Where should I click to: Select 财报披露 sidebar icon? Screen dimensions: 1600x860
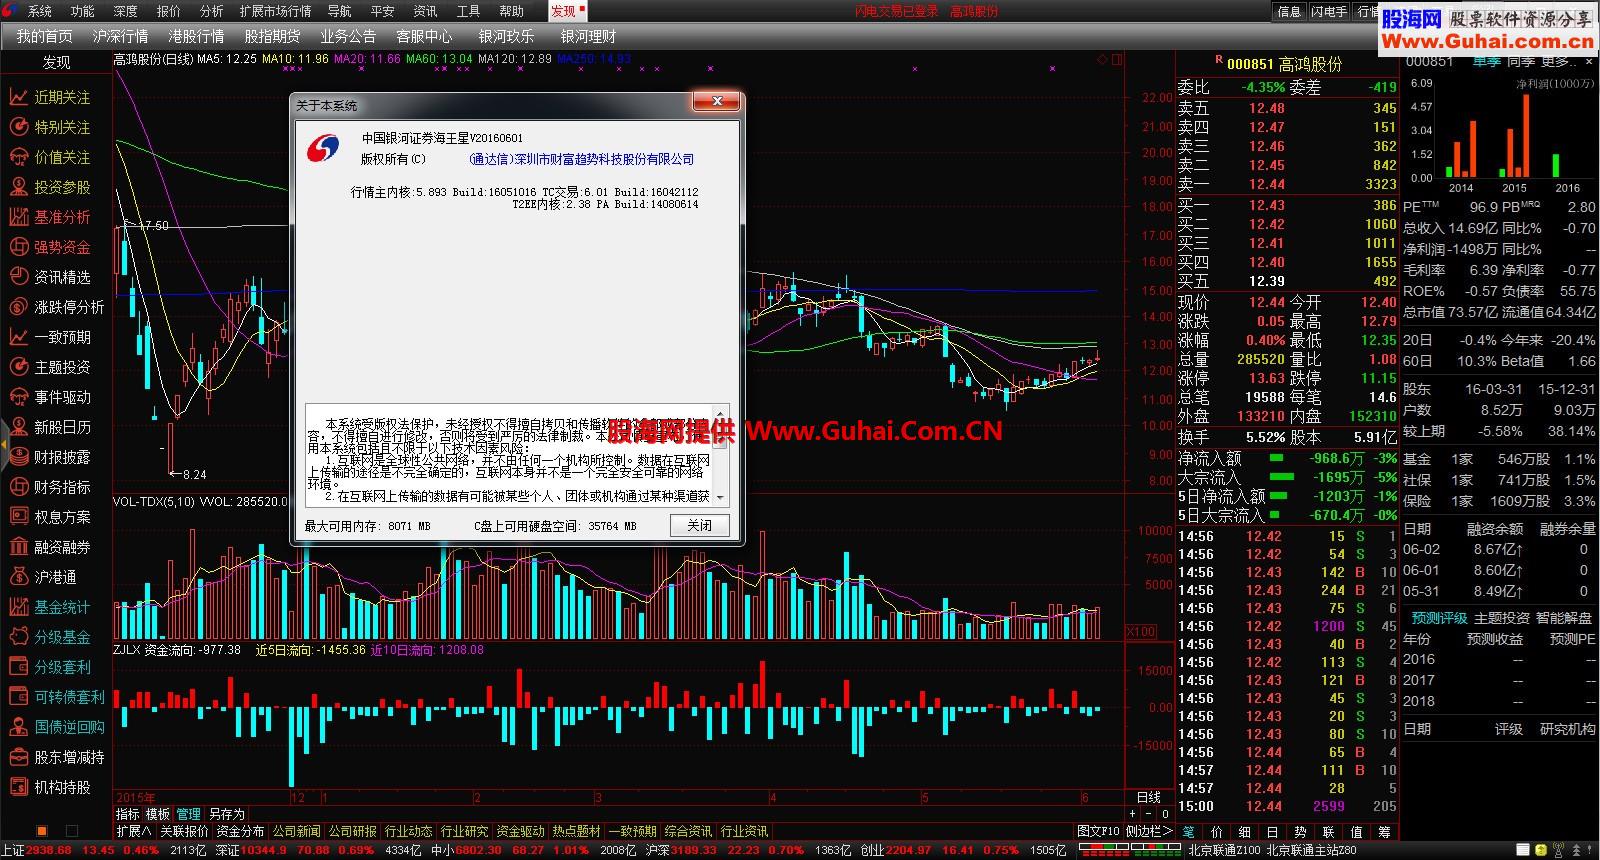click(18, 457)
